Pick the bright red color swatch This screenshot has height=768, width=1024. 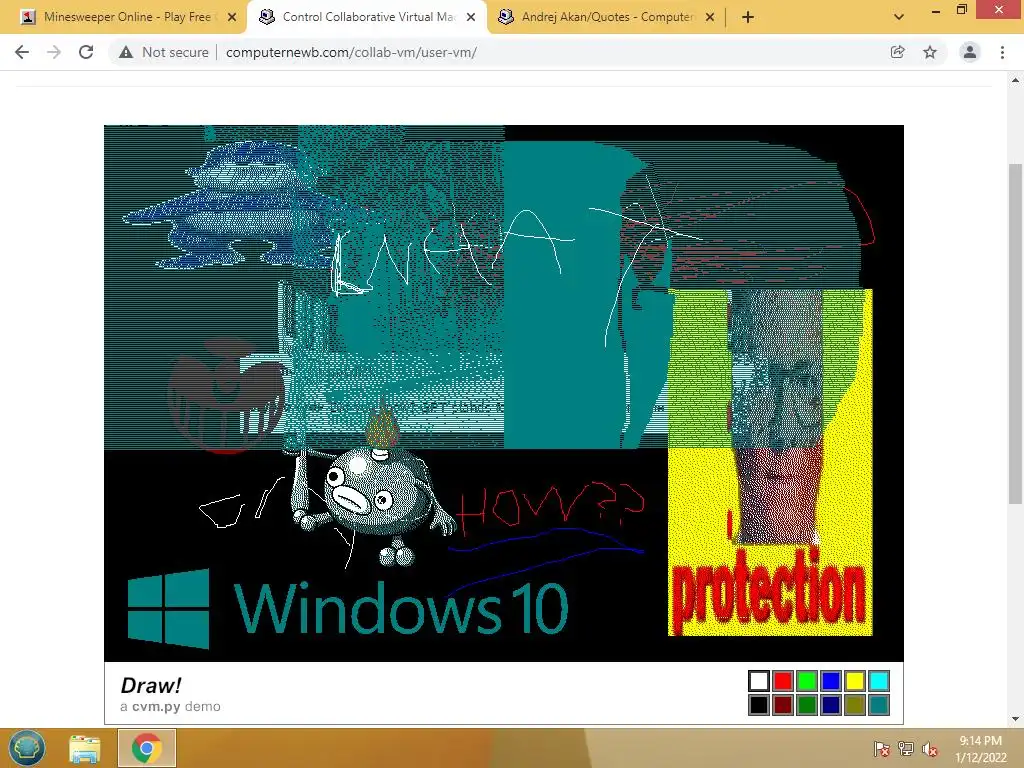[x=782, y=681]
